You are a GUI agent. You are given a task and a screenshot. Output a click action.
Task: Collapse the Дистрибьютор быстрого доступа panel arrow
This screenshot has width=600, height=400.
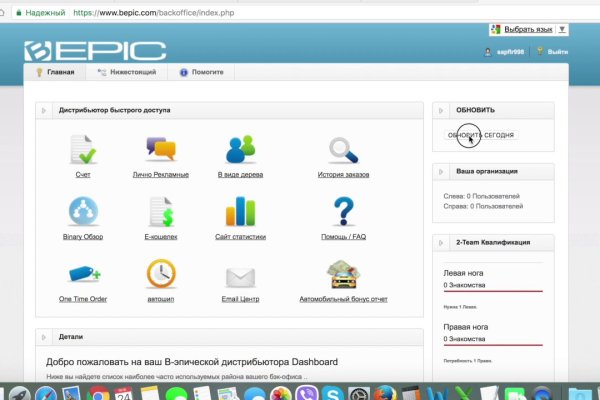(45, 109)
